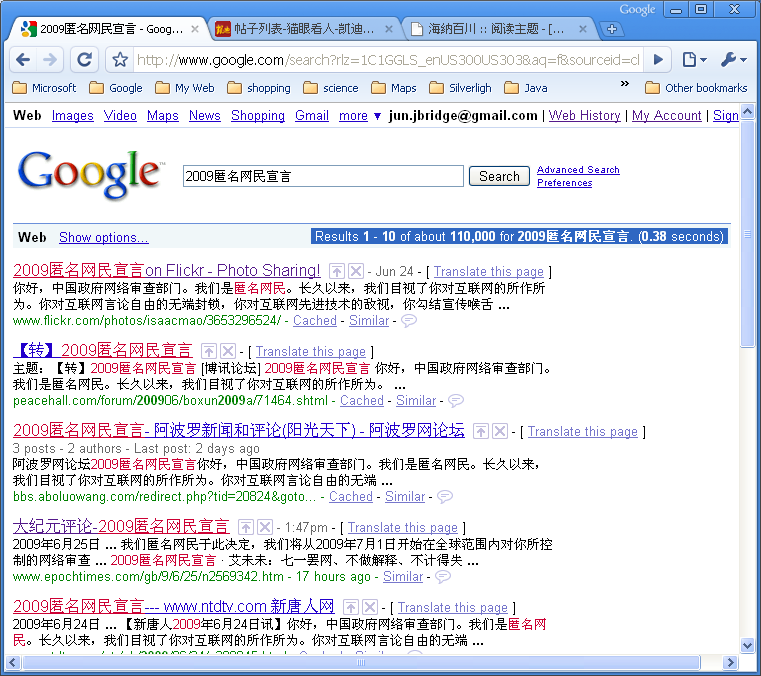The height and width of the screenshot is (676, 761).
Task: Open the page control menu
Action: [x=694, y=60]
